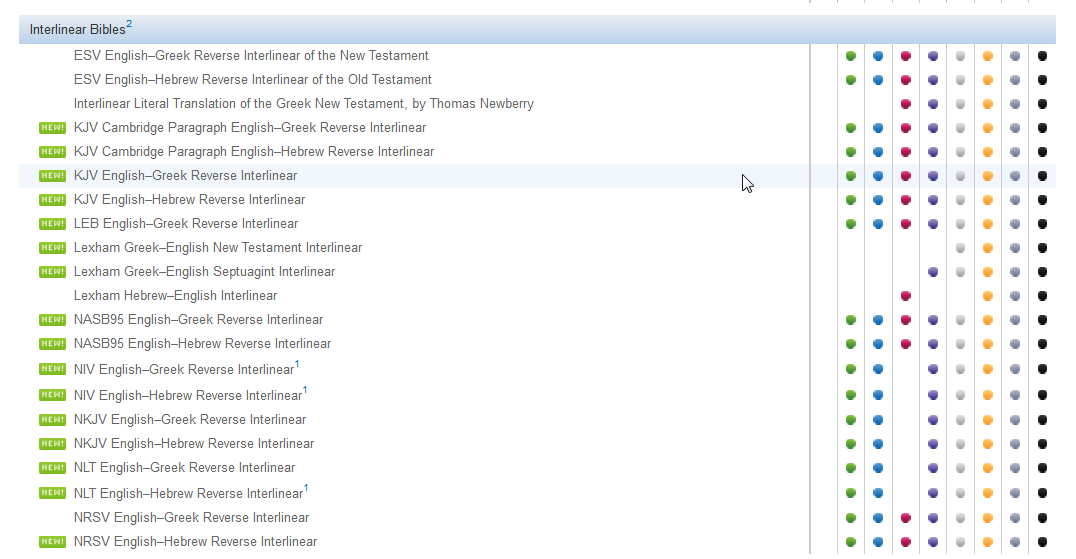This screenshot has width=1076, height=559.
Task: Click the Interlinear Bibles section header
Action: [x=537, y=29]
